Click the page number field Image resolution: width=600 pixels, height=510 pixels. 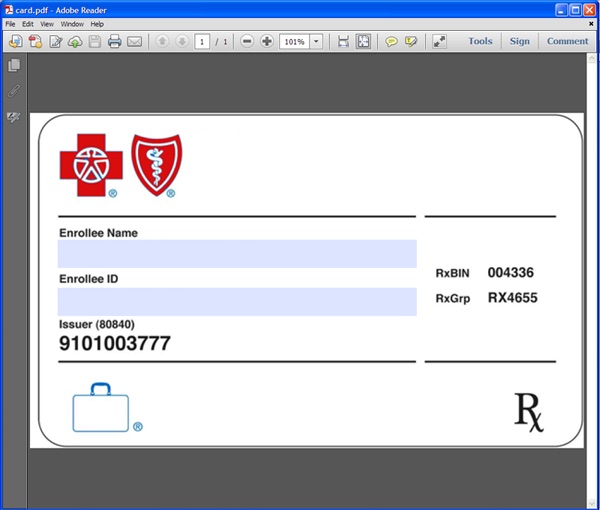click(x=202, y=41)
